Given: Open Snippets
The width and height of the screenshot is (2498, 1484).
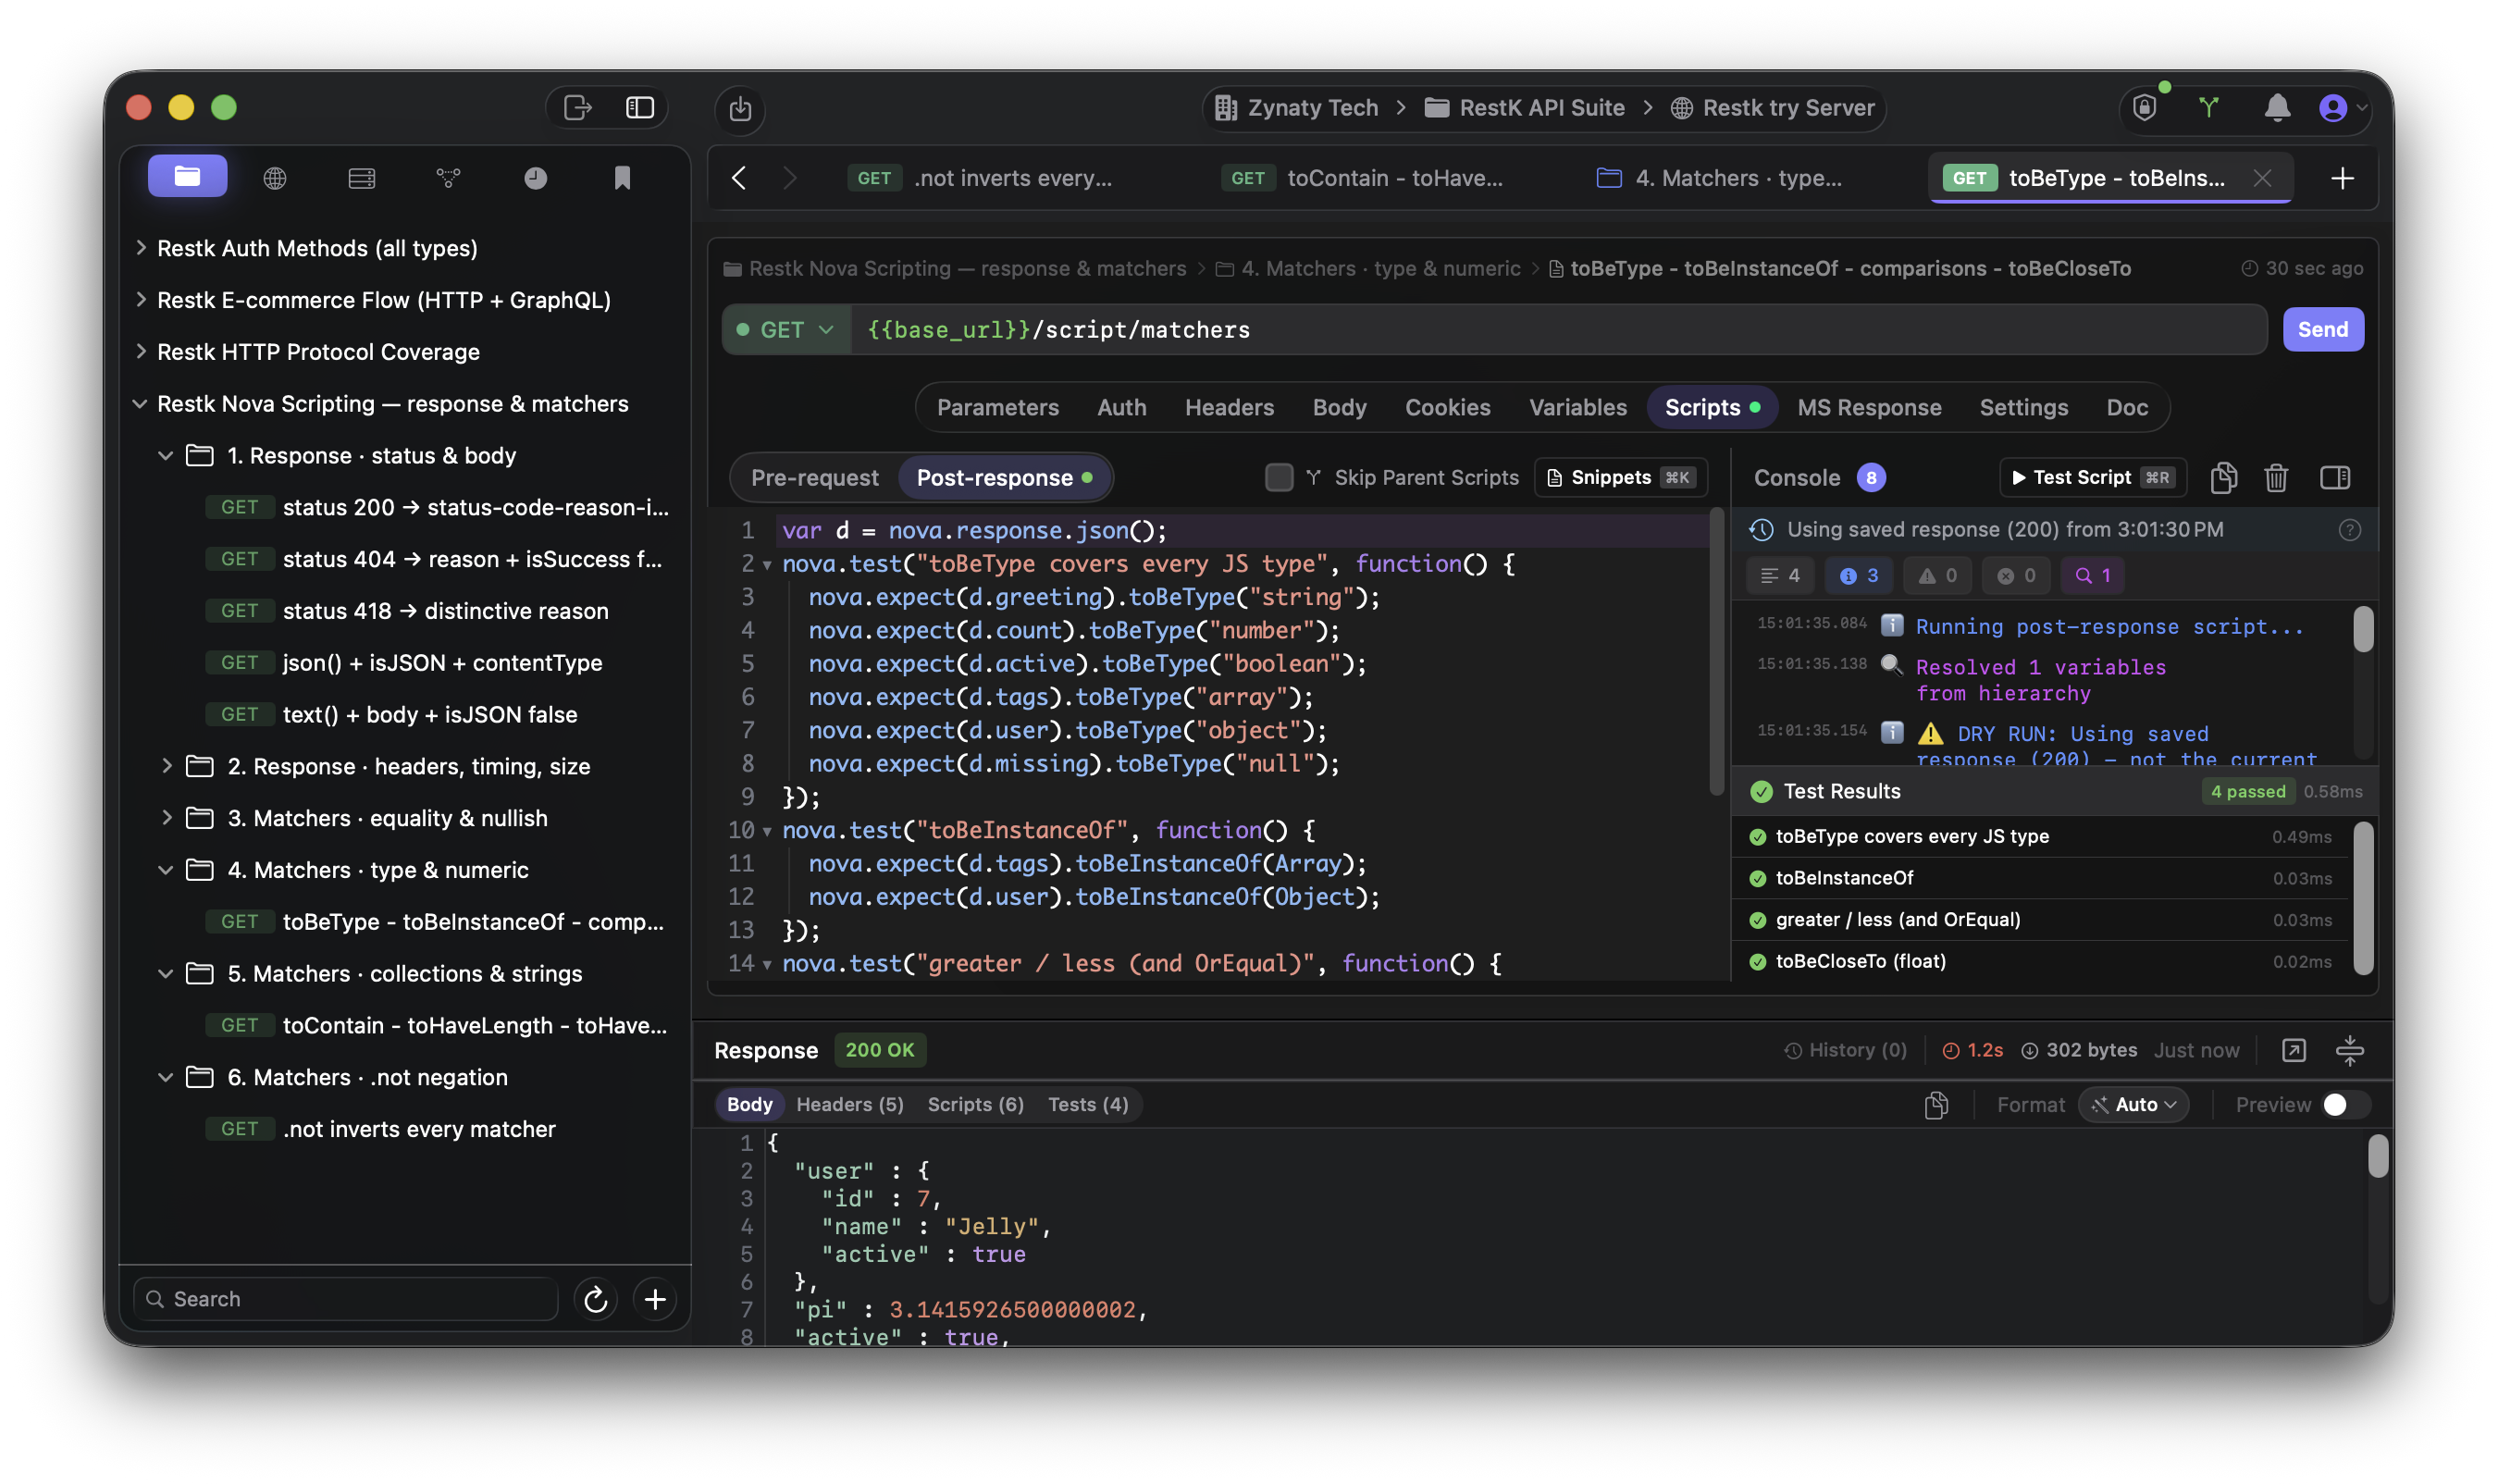Looking at the screenshot, I should coord(1620,477).
